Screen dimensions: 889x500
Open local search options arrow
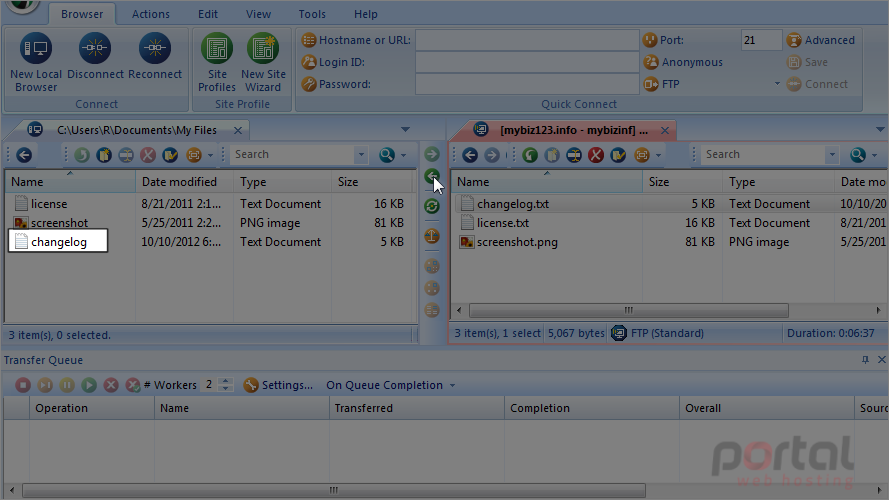[x=404, y=155]
